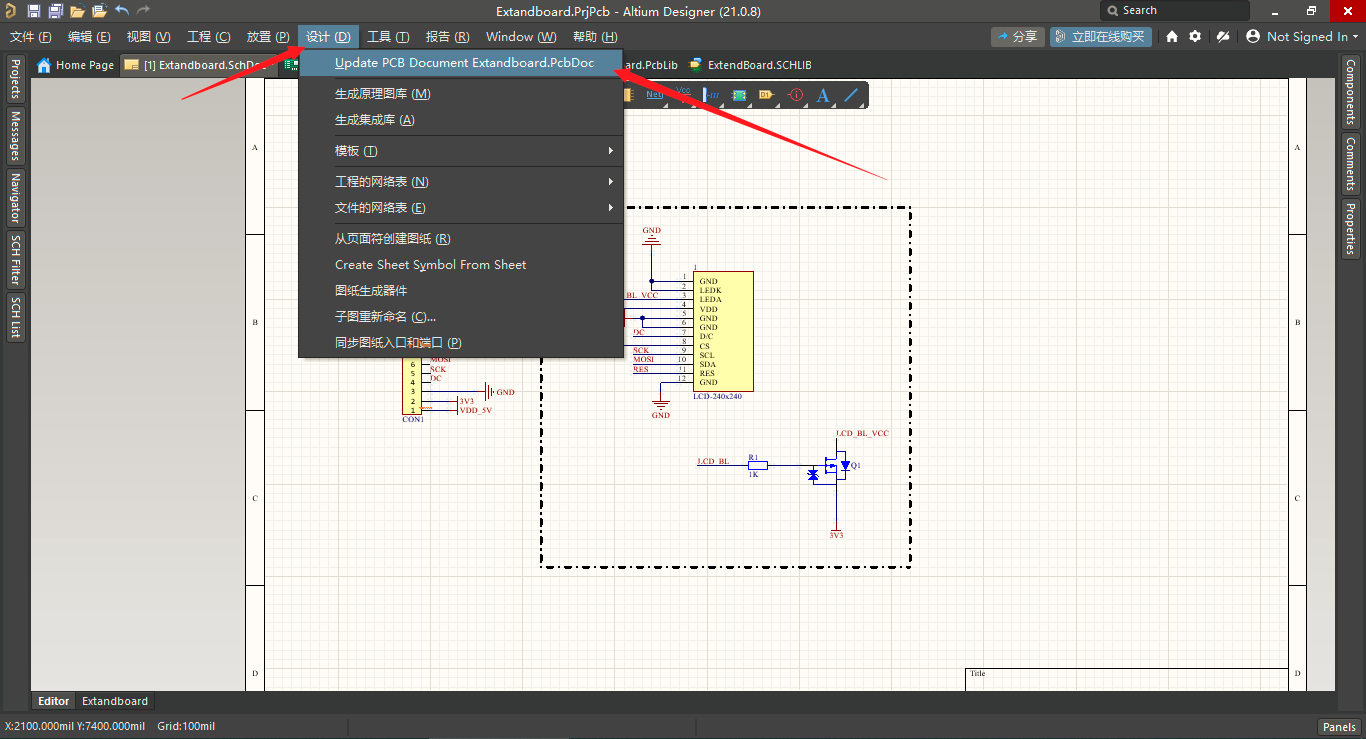Select the Place Part chip icon
The image size is (1366, 739).
click(739, 95)
